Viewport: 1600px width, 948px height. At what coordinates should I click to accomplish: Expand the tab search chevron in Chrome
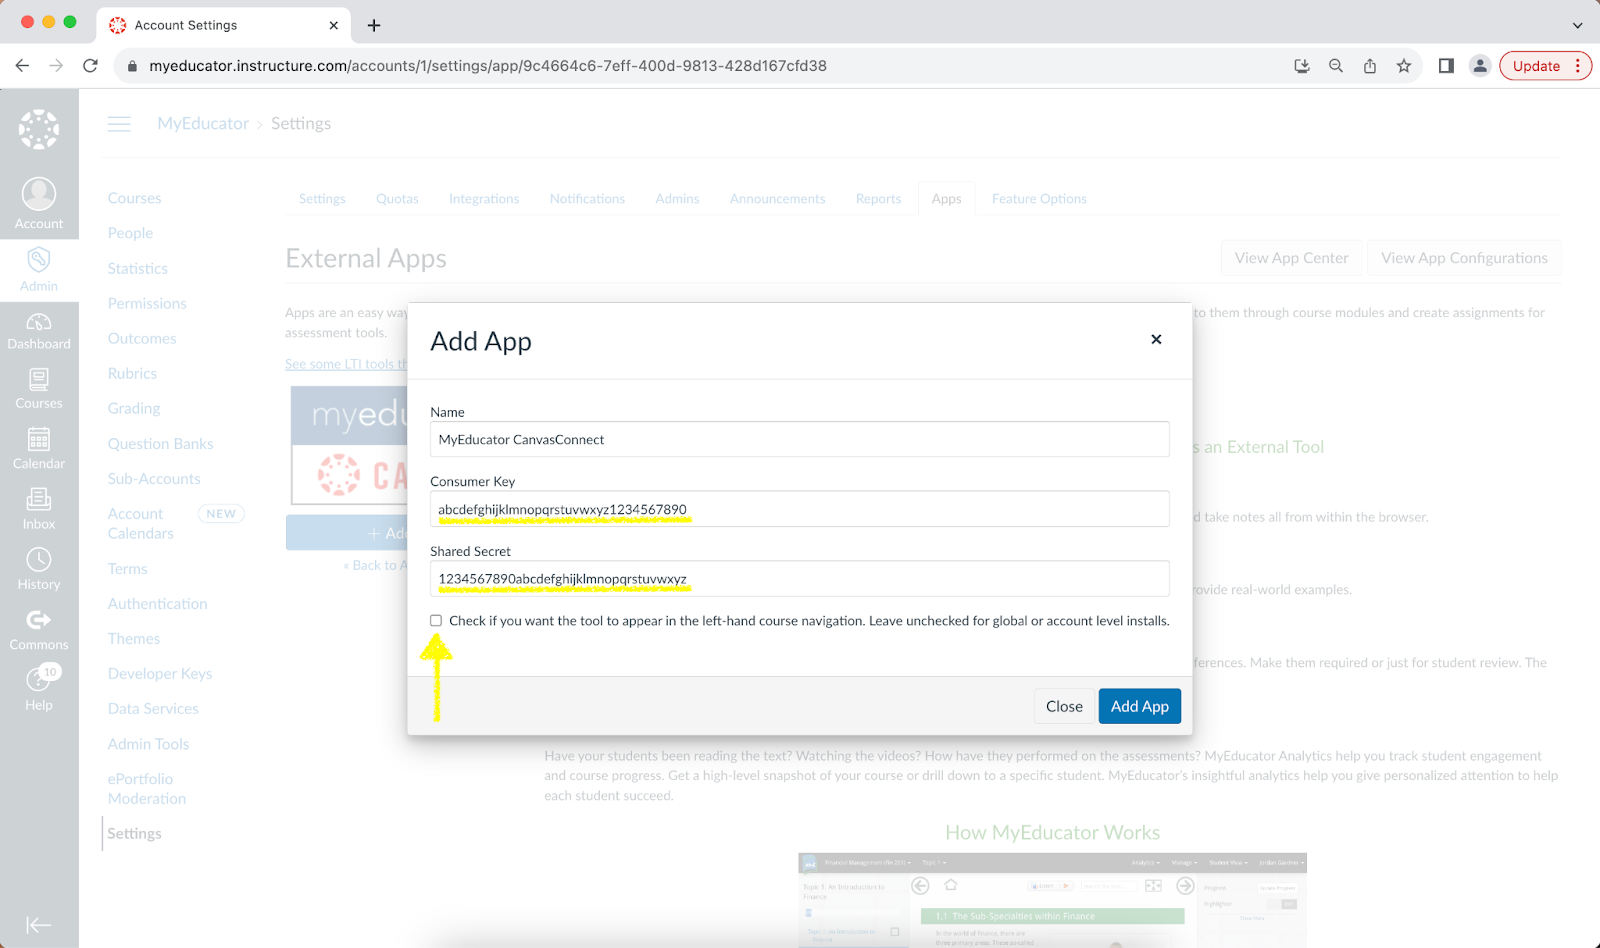[x=1577, y=25]
